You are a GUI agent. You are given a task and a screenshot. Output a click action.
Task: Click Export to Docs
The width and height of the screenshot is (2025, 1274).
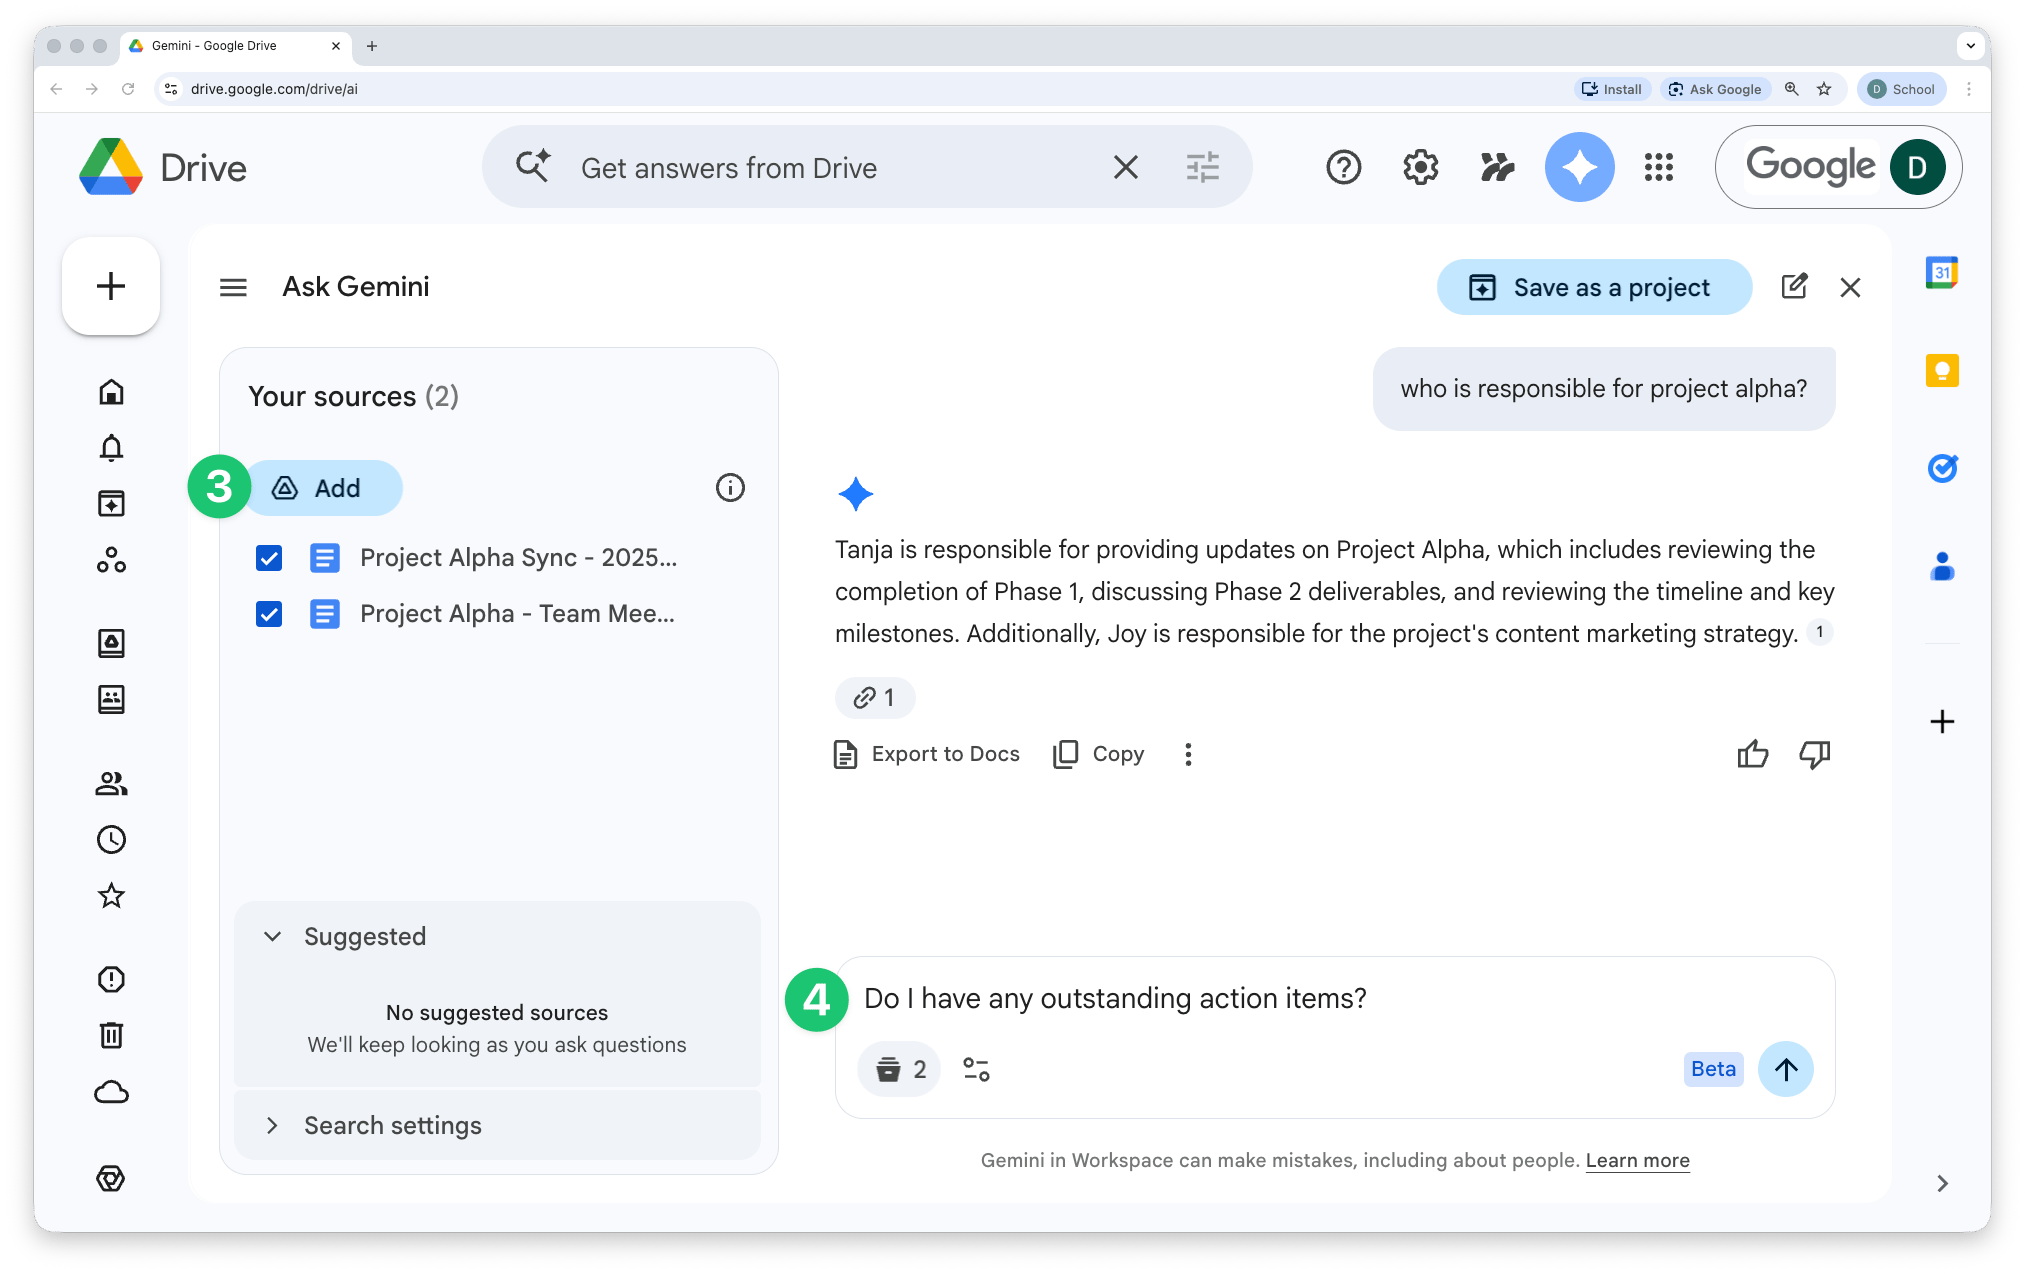pyautogui.click(x=926, y=754)
